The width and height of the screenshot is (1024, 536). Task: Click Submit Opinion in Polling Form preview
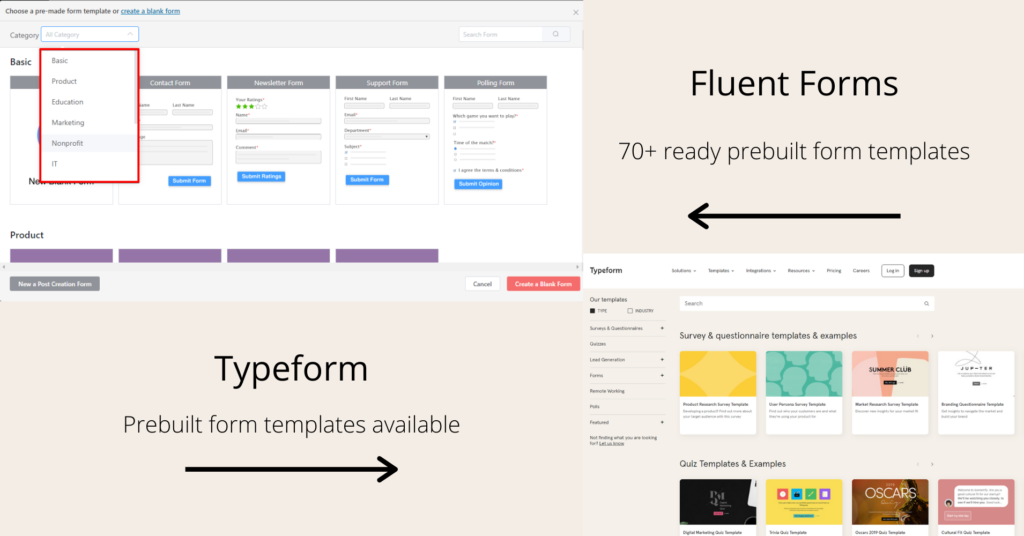478,184
